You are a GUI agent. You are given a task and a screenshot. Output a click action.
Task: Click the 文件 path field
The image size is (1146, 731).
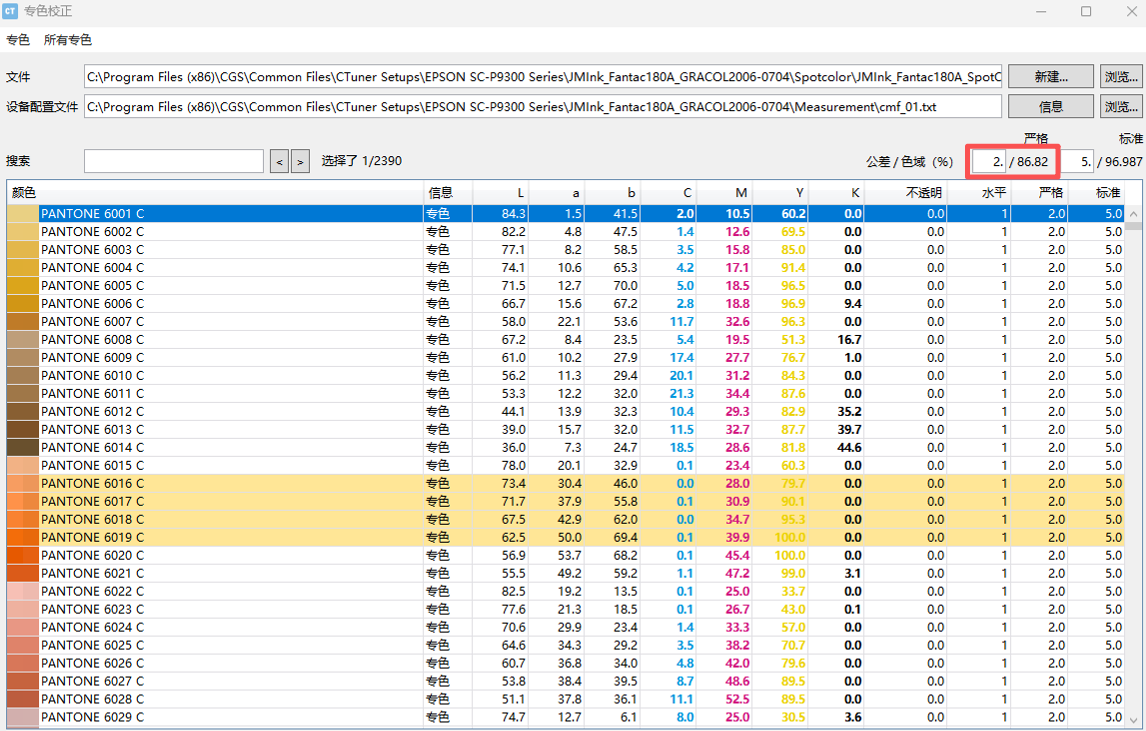point(542,77)
